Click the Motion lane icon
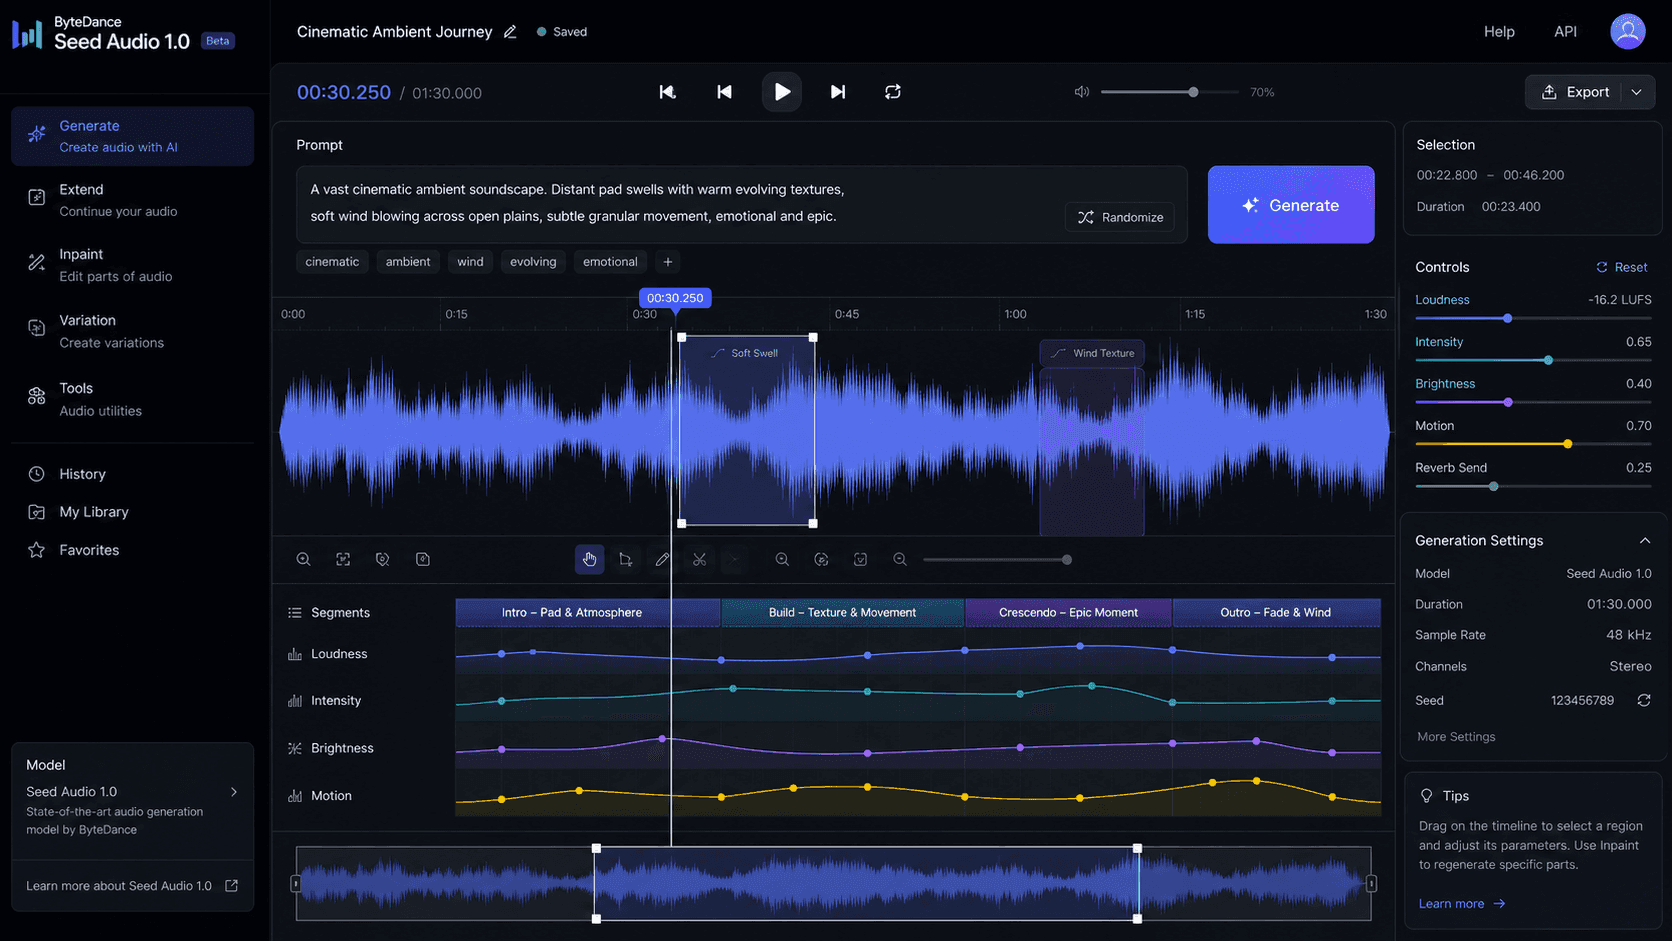Image resolution: width=1672 pixels, height=941 pixels. pos(295,796)
